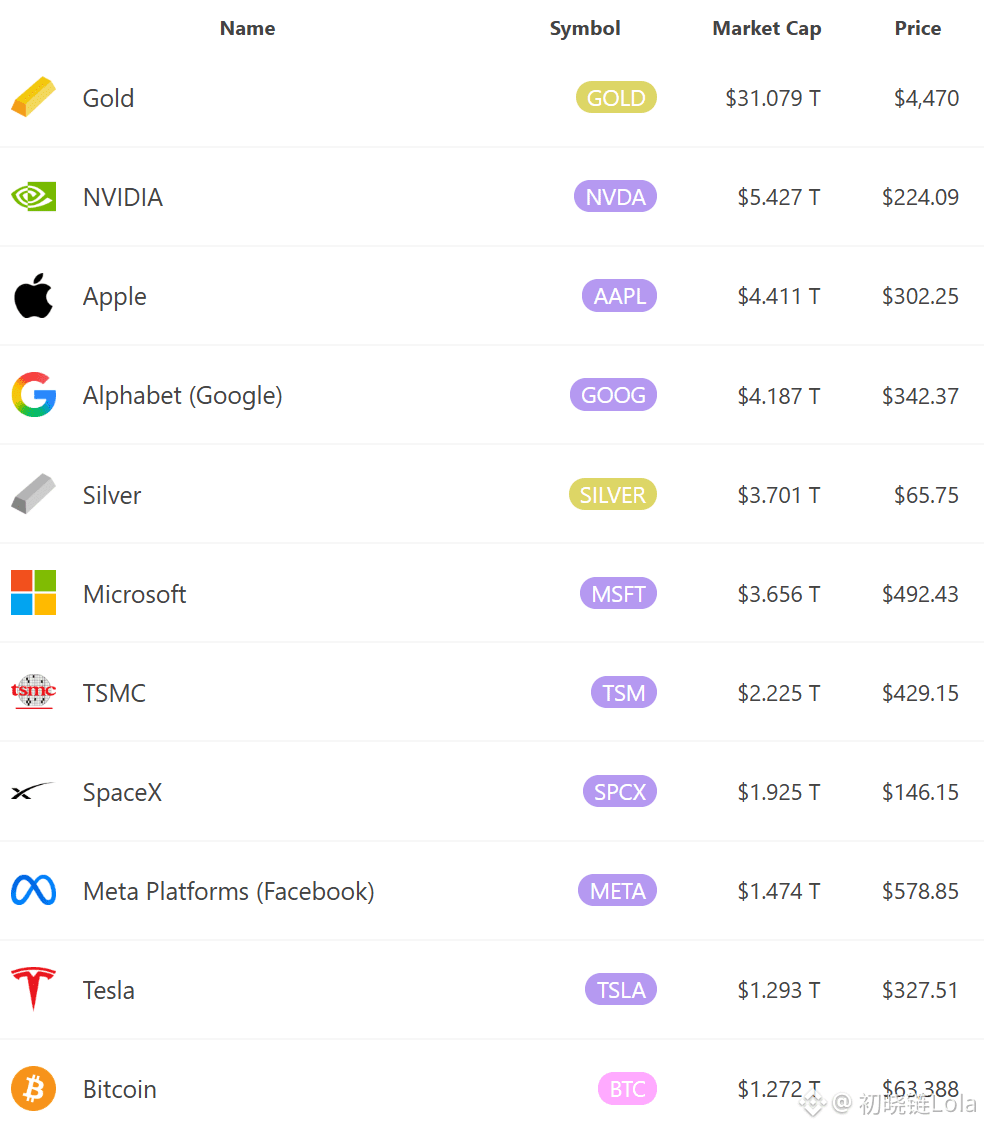Click the Google G logo

33,395
